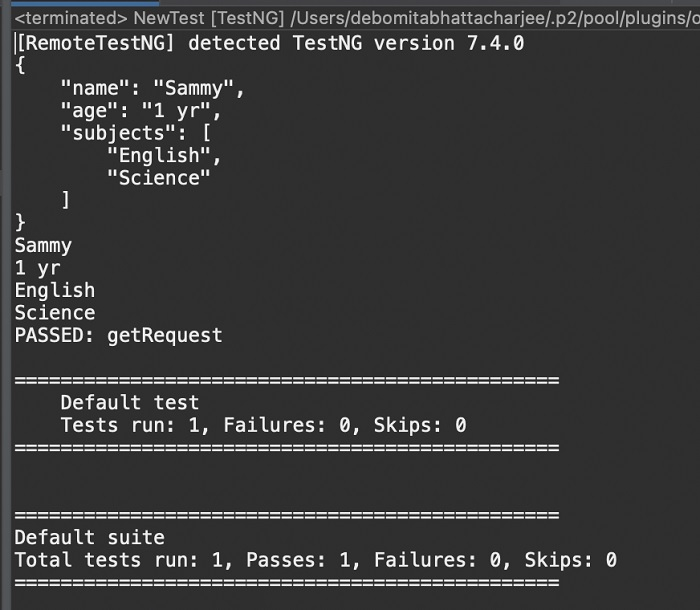
Task: Click the unquoted Science output line
Action: [x=55, y=313]
